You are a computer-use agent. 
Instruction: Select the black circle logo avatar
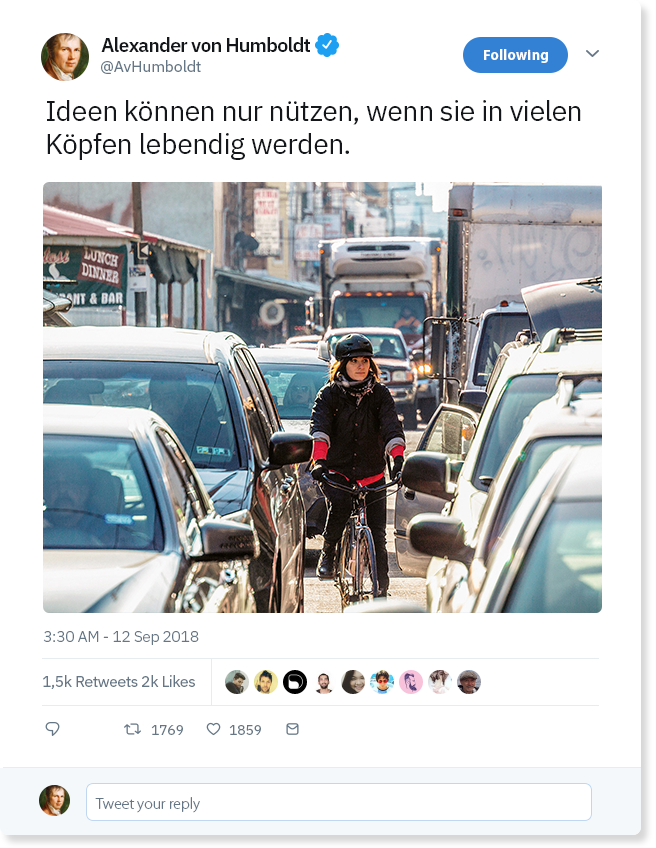295,681
